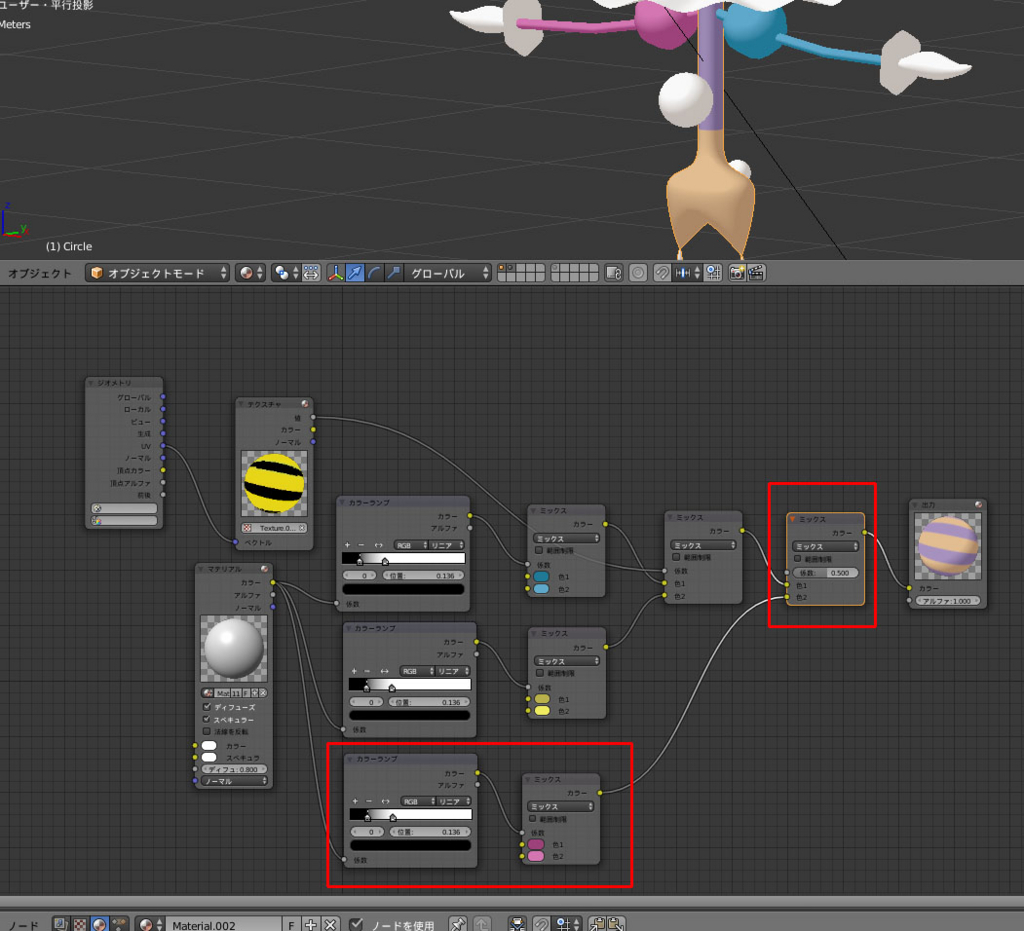Edit the Material.002 name field
Viewport: 1024px width, 931px height.
(225, 924)
